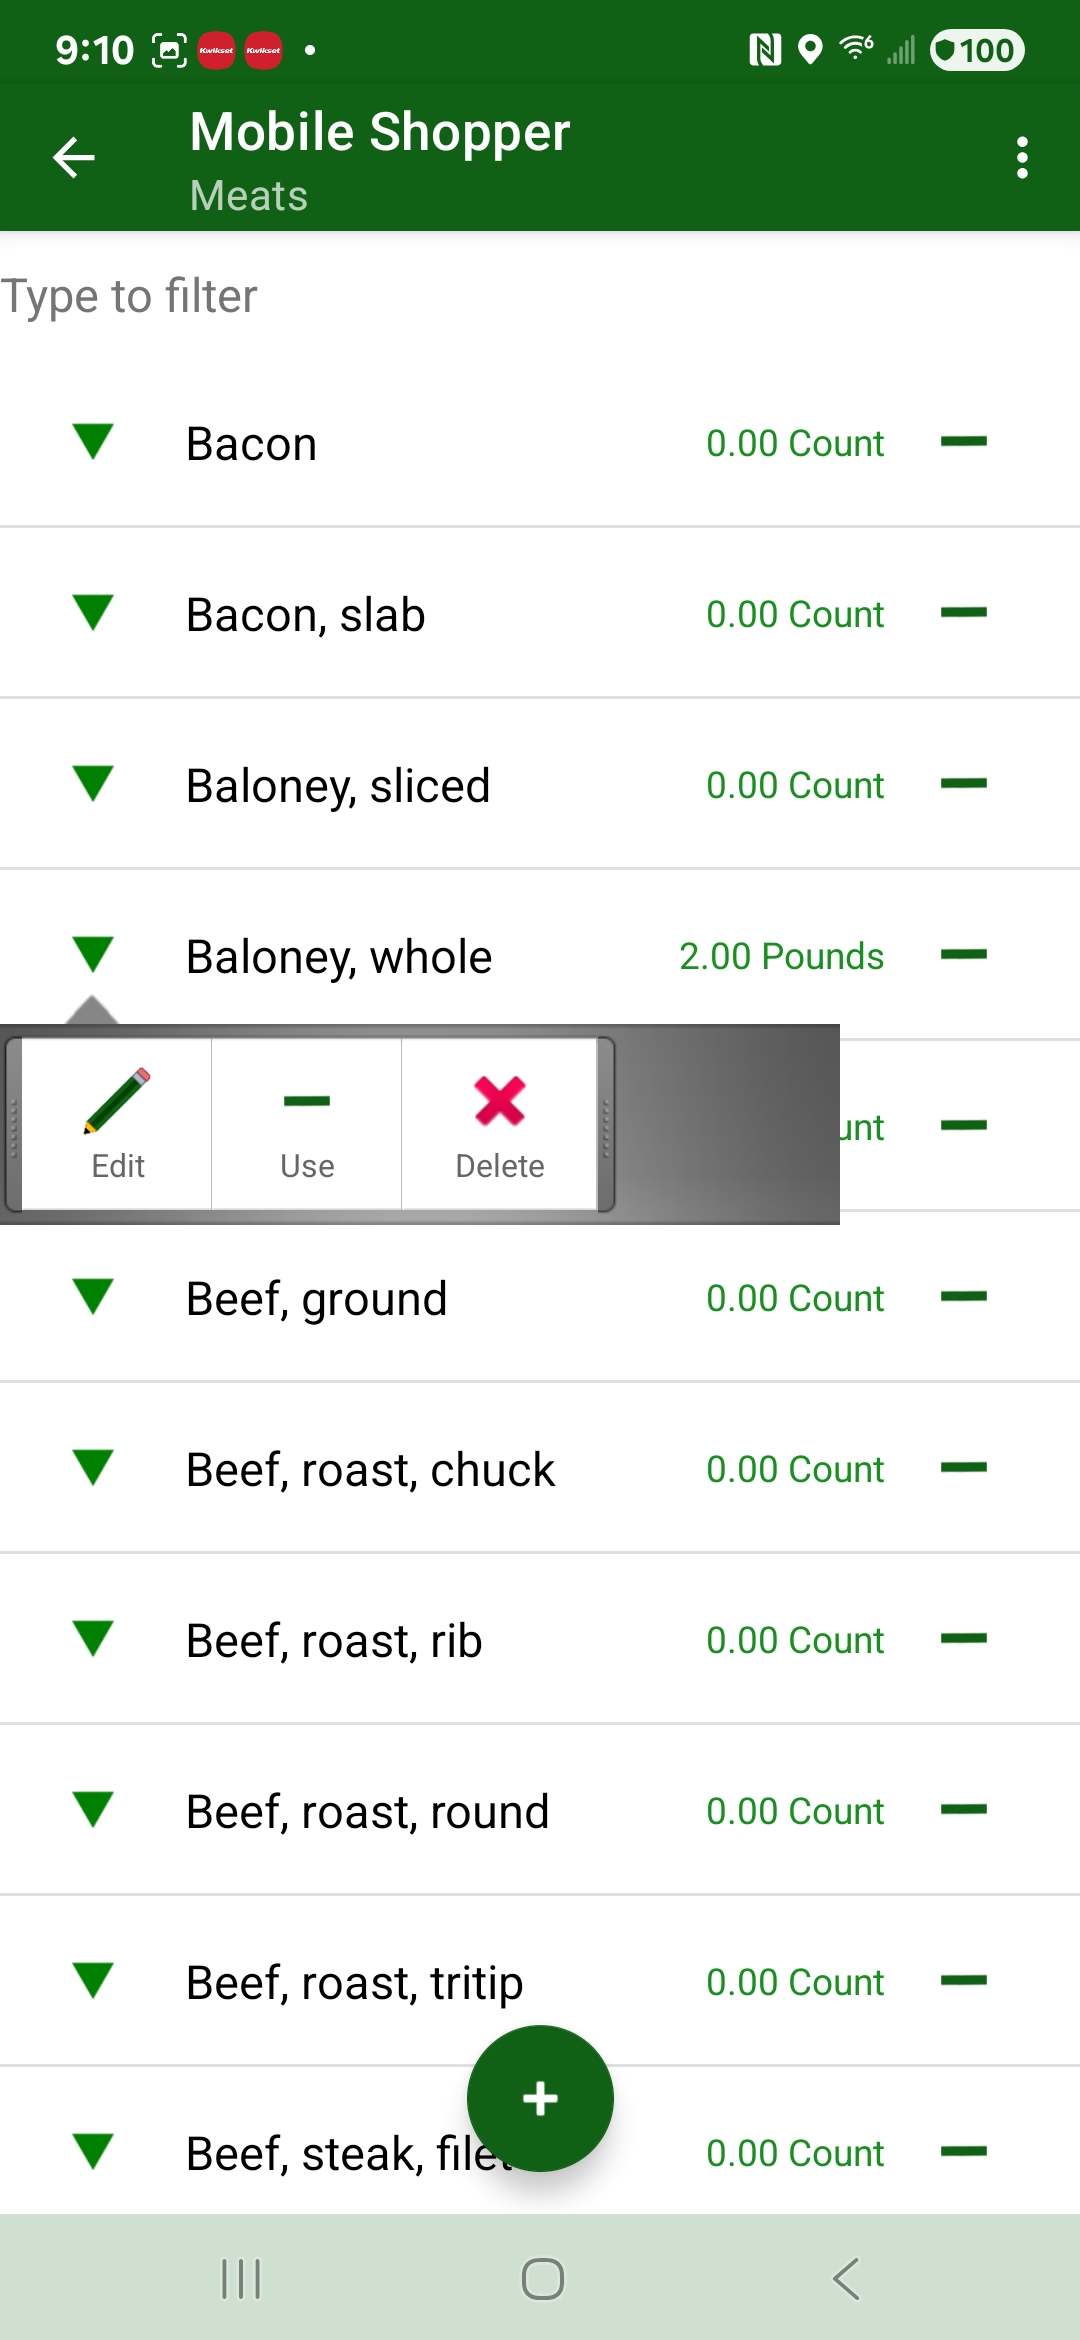Tap the minus icon for Beef, roast, rib
This screenshot has width=1080, height=2340.
[x=963, y=1639]
